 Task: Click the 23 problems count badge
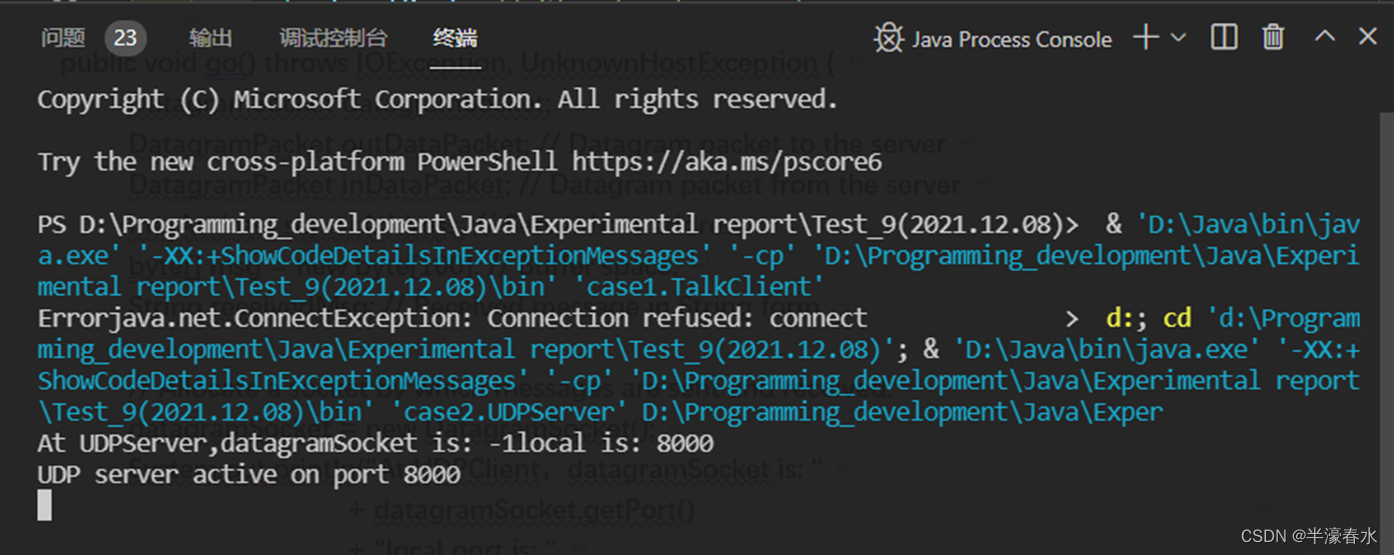[x=125, y=38]
